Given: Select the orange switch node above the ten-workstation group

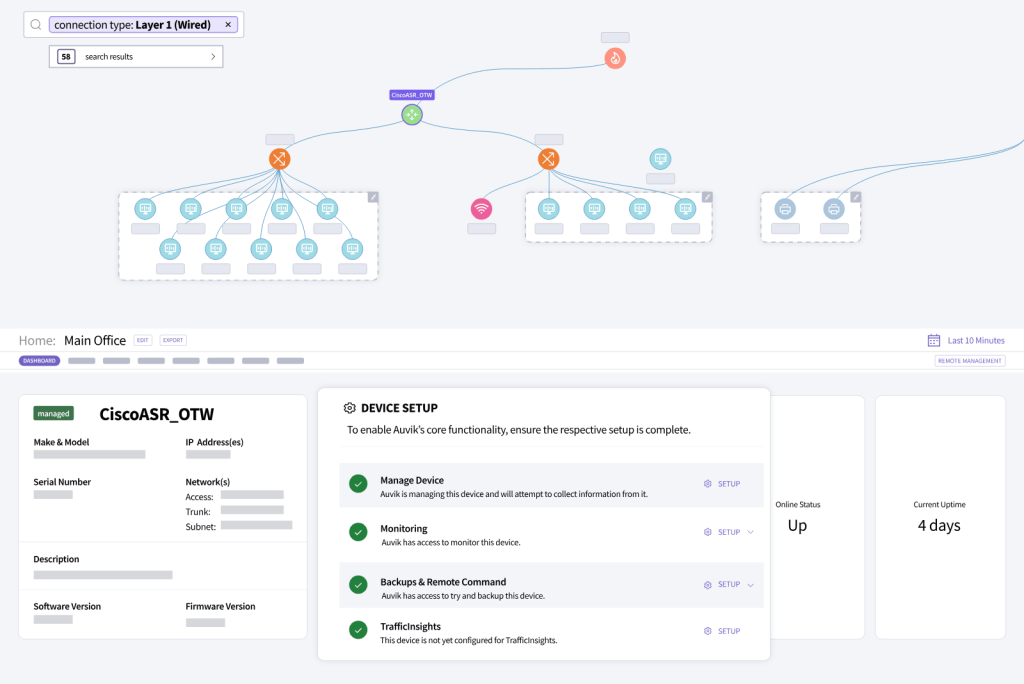Looking at the screenshot, I should pyautogui.click(x=280, y=159).
